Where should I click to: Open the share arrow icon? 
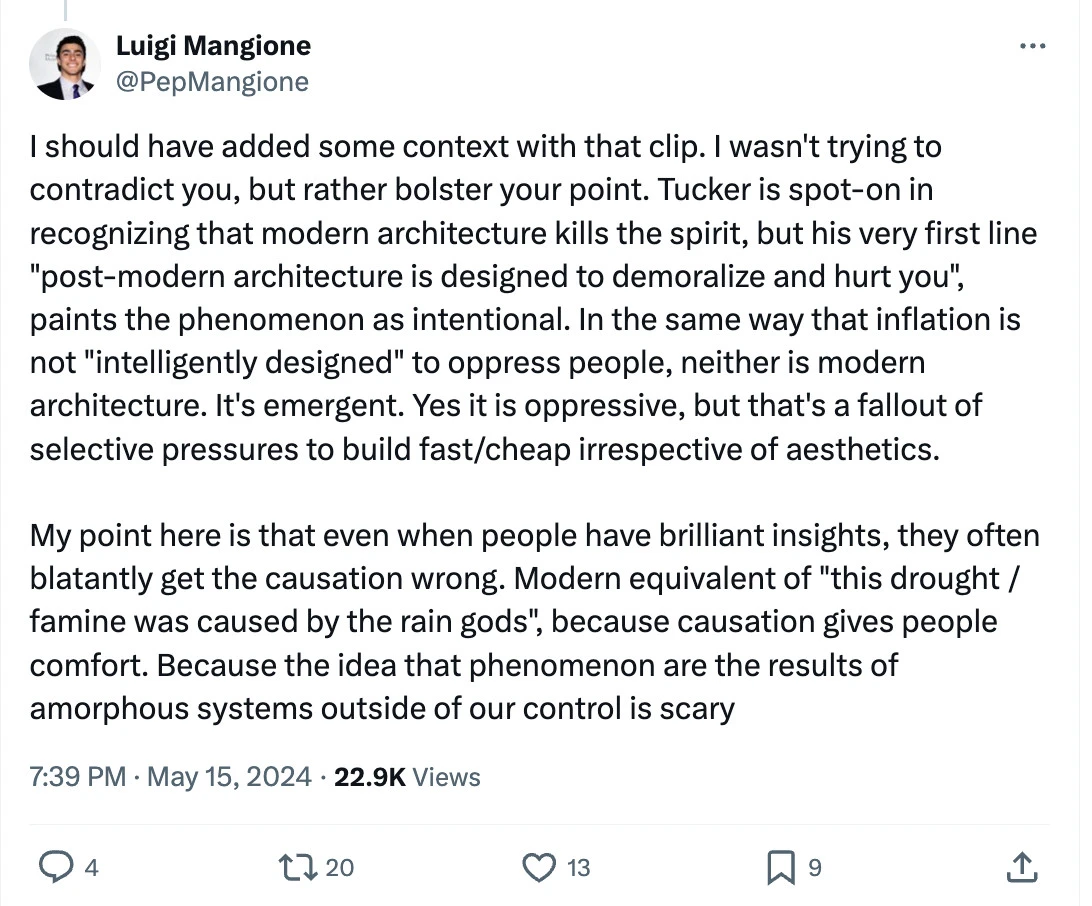pos(1022,867)
